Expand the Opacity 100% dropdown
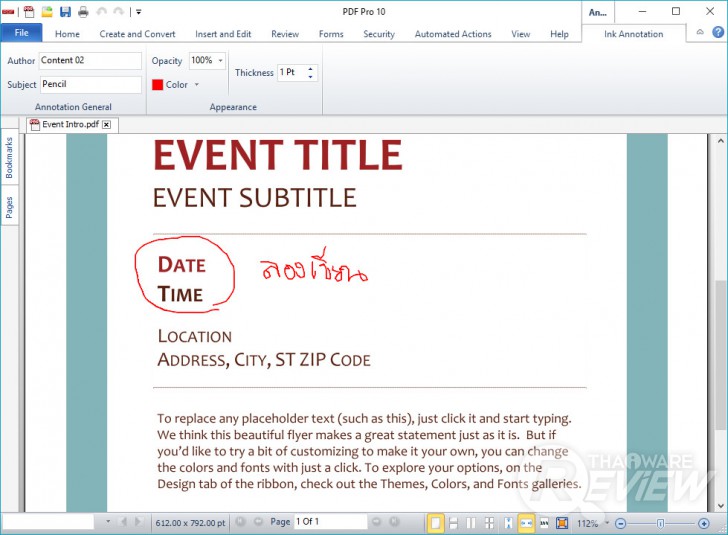The height and width of the screenshot is (535, 728). click(x=221, y=60)
